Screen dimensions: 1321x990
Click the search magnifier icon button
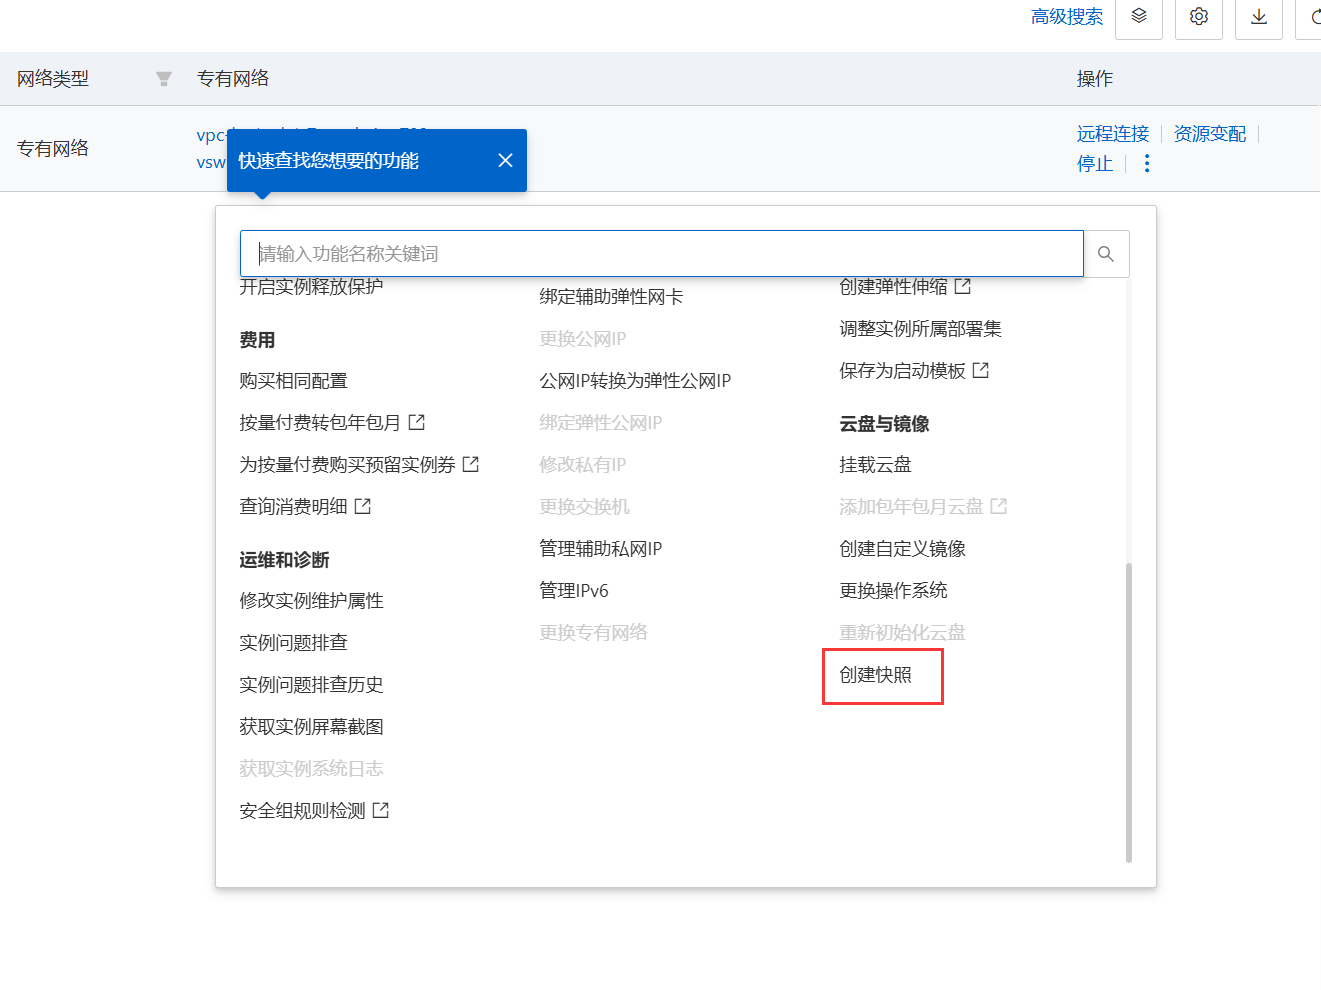[x=1106, y=254]
